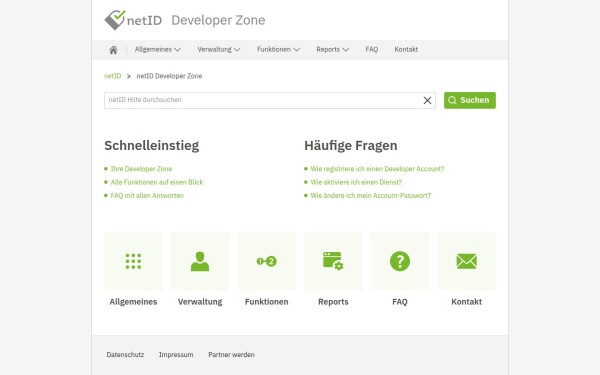Open the Funktionen steps icon tile
Screen dimensions: 600x375
pyautogui.click(x=267, y=261)
